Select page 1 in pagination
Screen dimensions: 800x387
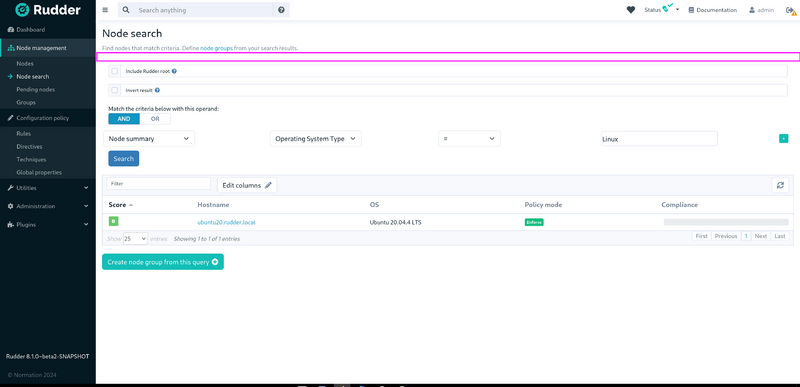[x=745, y=236]
